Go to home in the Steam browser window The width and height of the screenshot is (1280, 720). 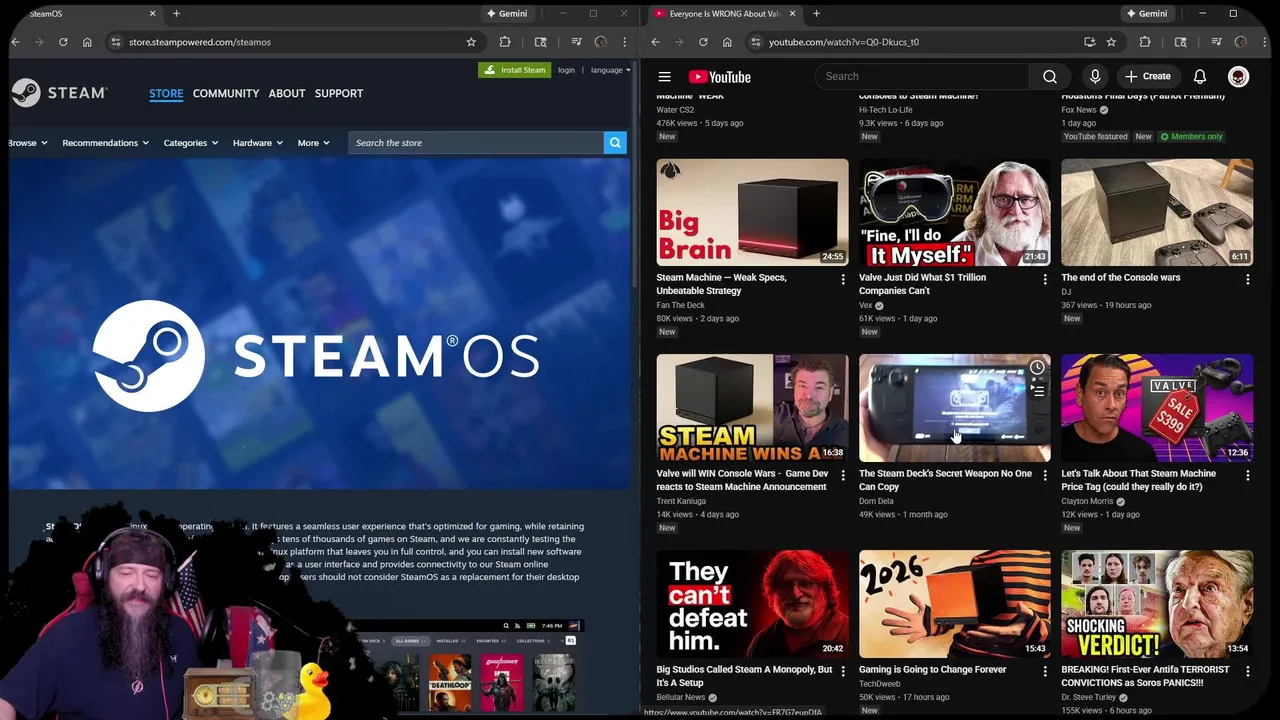pyautogui.click(x=87, y=42)
